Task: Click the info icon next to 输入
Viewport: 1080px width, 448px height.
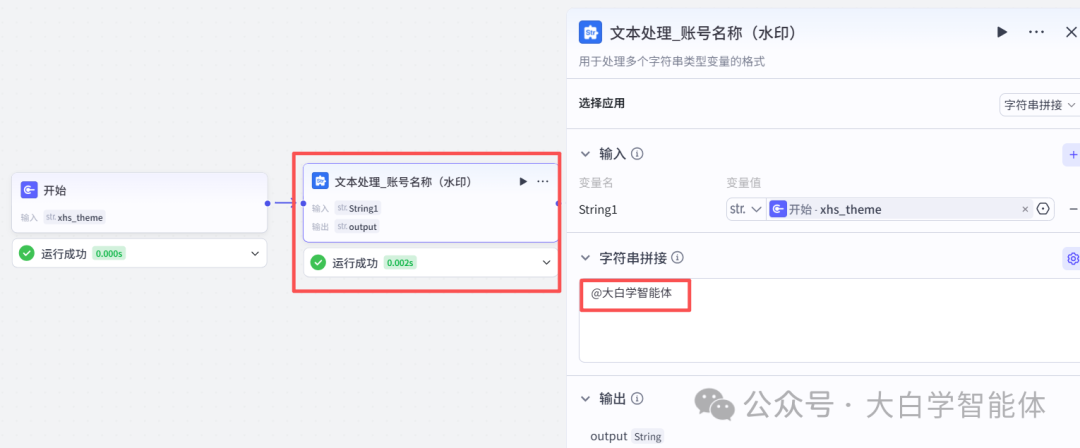Action: coord(637,154)
